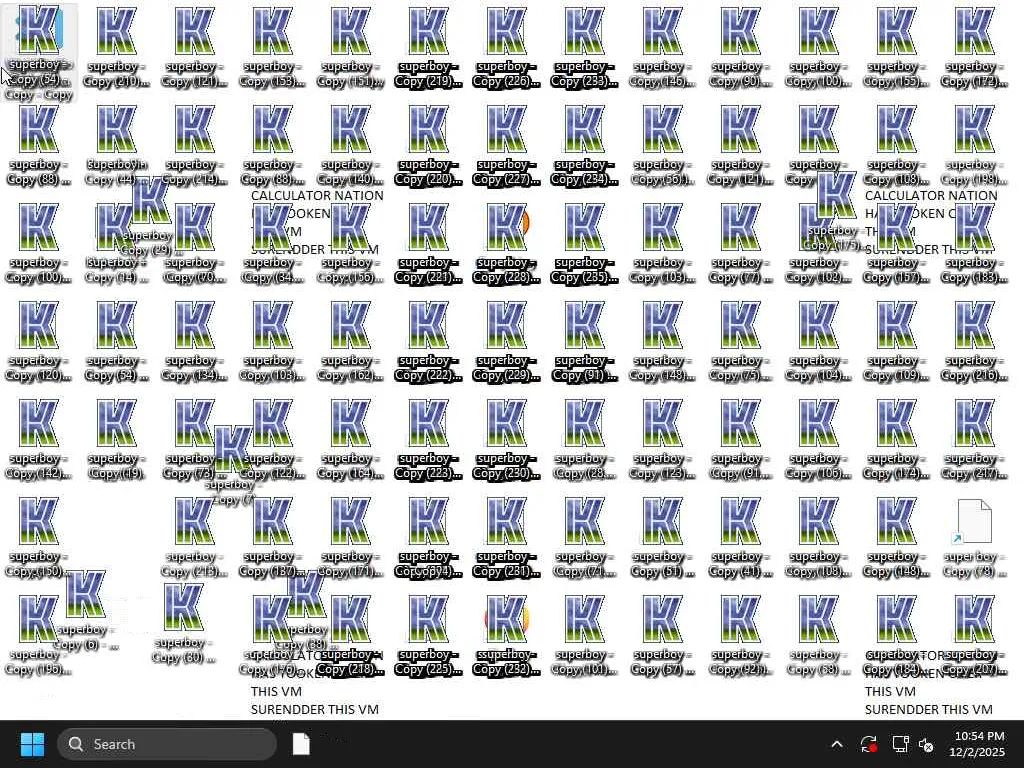Open the Windows Start menu
Image resolution: width=1024 pixels, height=768 pixels.
[x=32, y=744]
